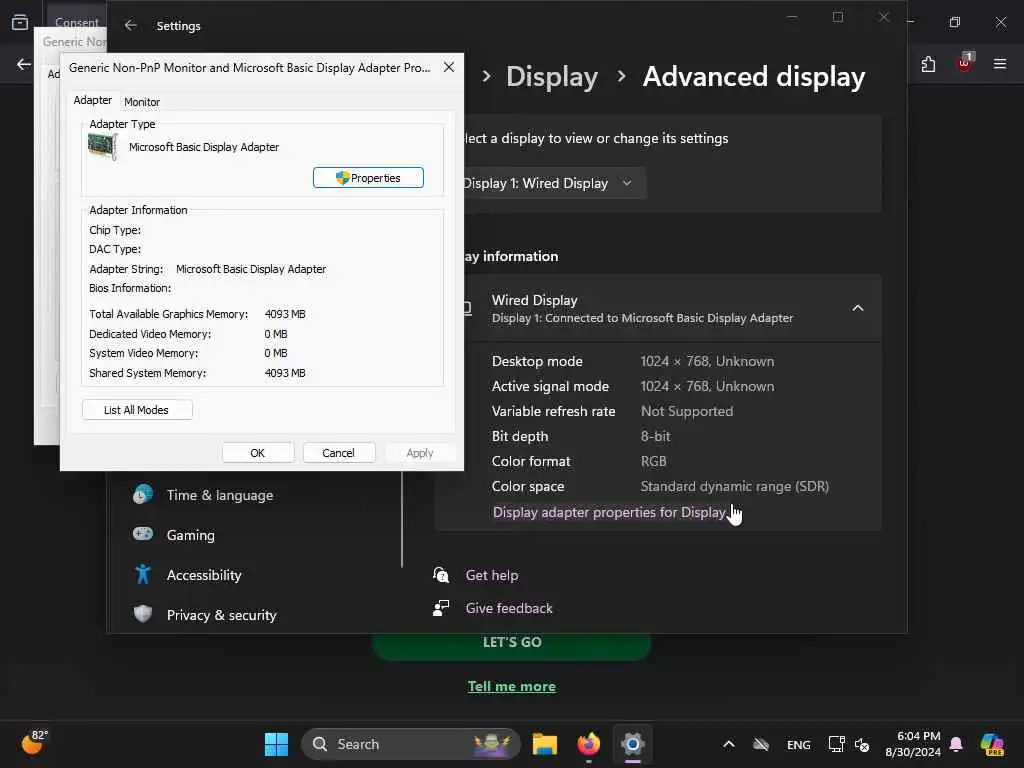
Task: Collapse the Wired Display information section
Action: [x=858, y=308]
